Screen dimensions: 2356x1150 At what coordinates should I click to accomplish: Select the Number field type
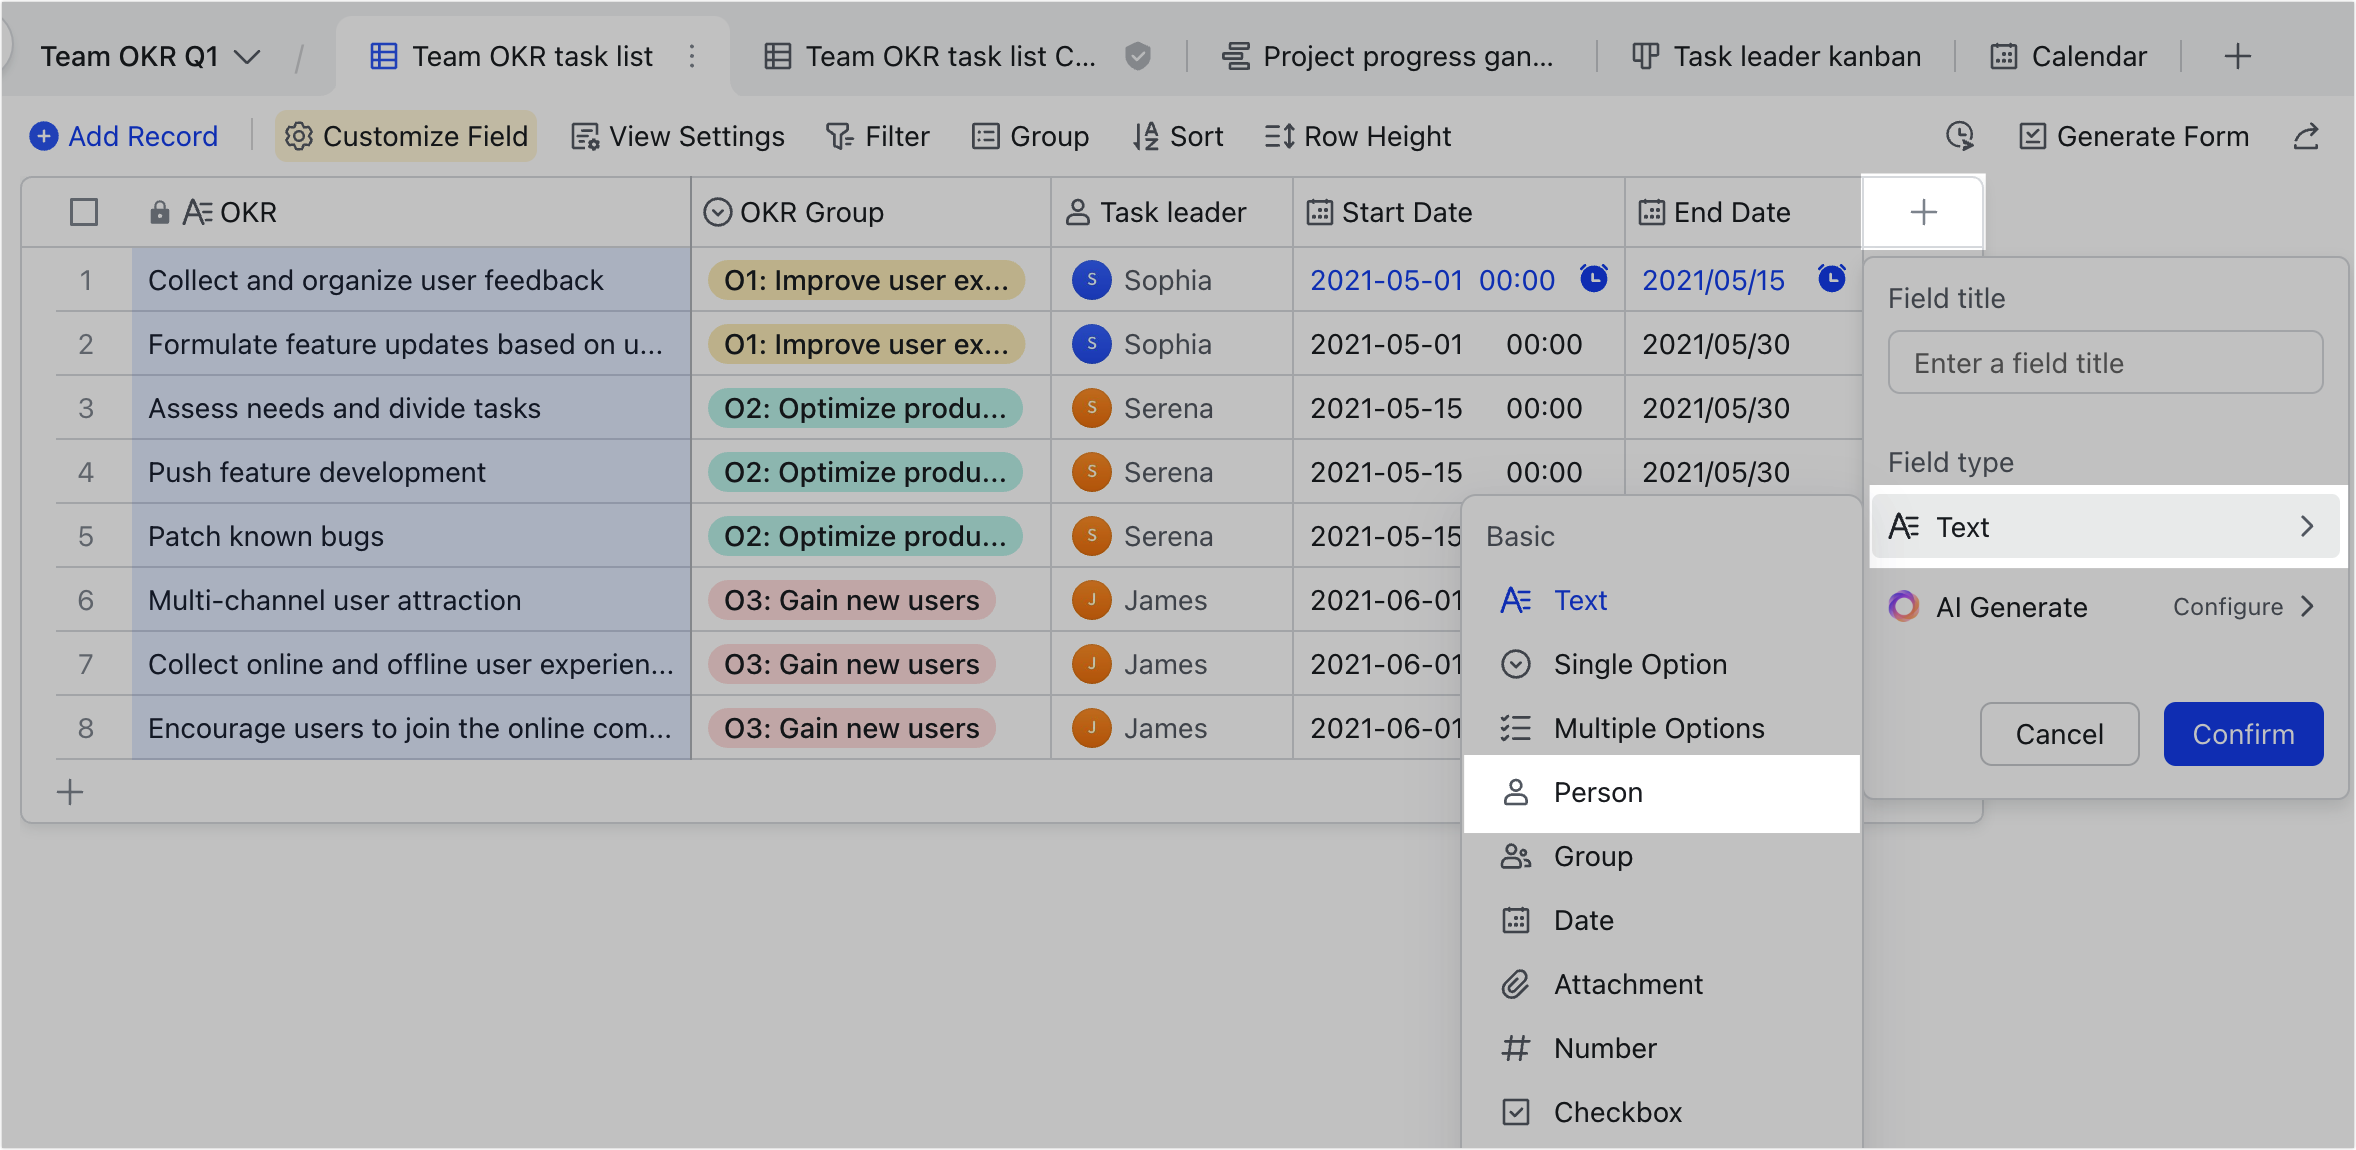[x=1661, y=1048]
